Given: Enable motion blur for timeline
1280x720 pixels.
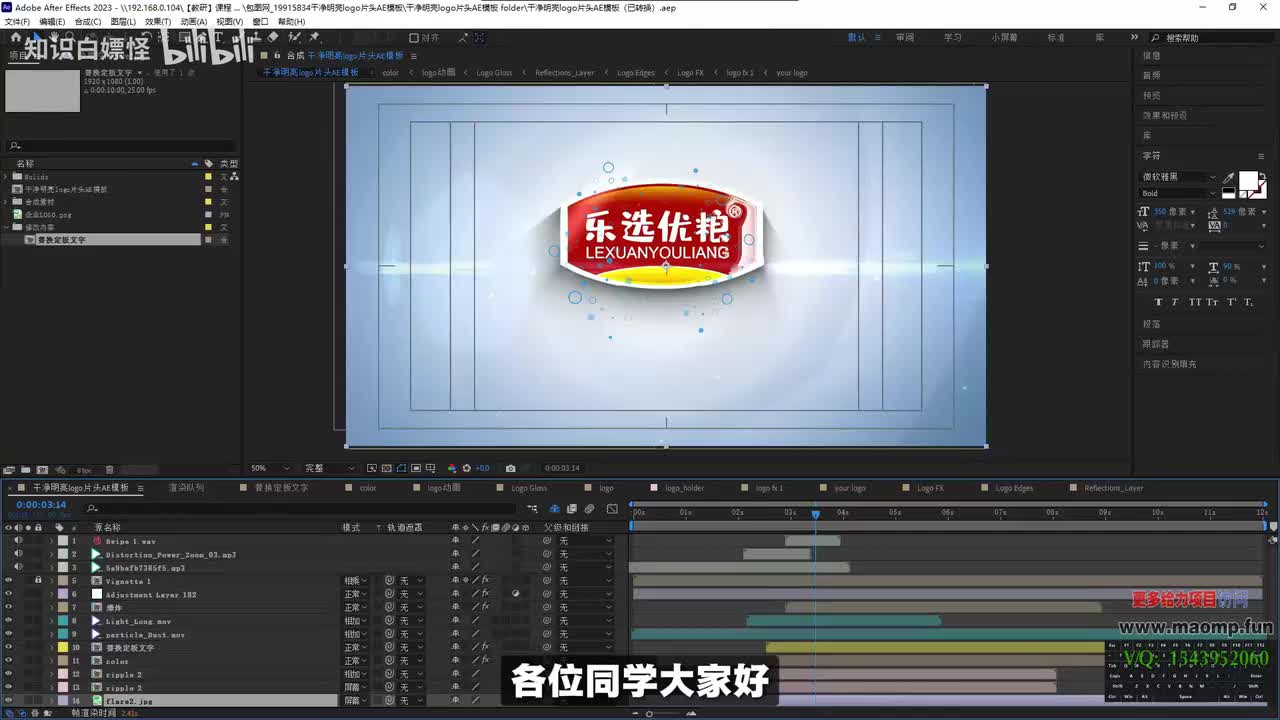Looking at the screenshot, I should click(x=589, y=509).
